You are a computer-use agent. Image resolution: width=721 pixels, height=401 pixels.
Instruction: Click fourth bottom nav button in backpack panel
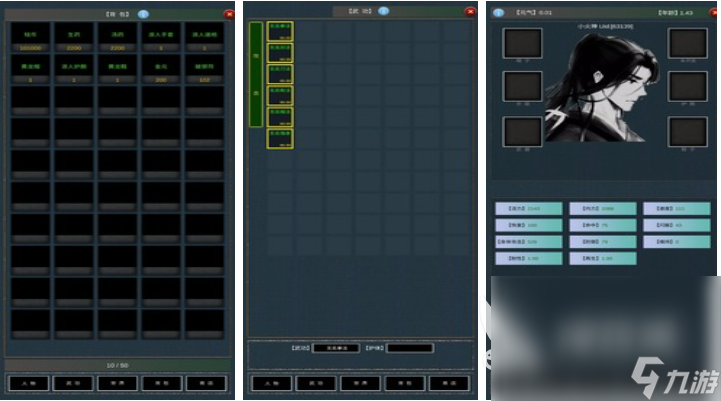(x=162, y=383)
